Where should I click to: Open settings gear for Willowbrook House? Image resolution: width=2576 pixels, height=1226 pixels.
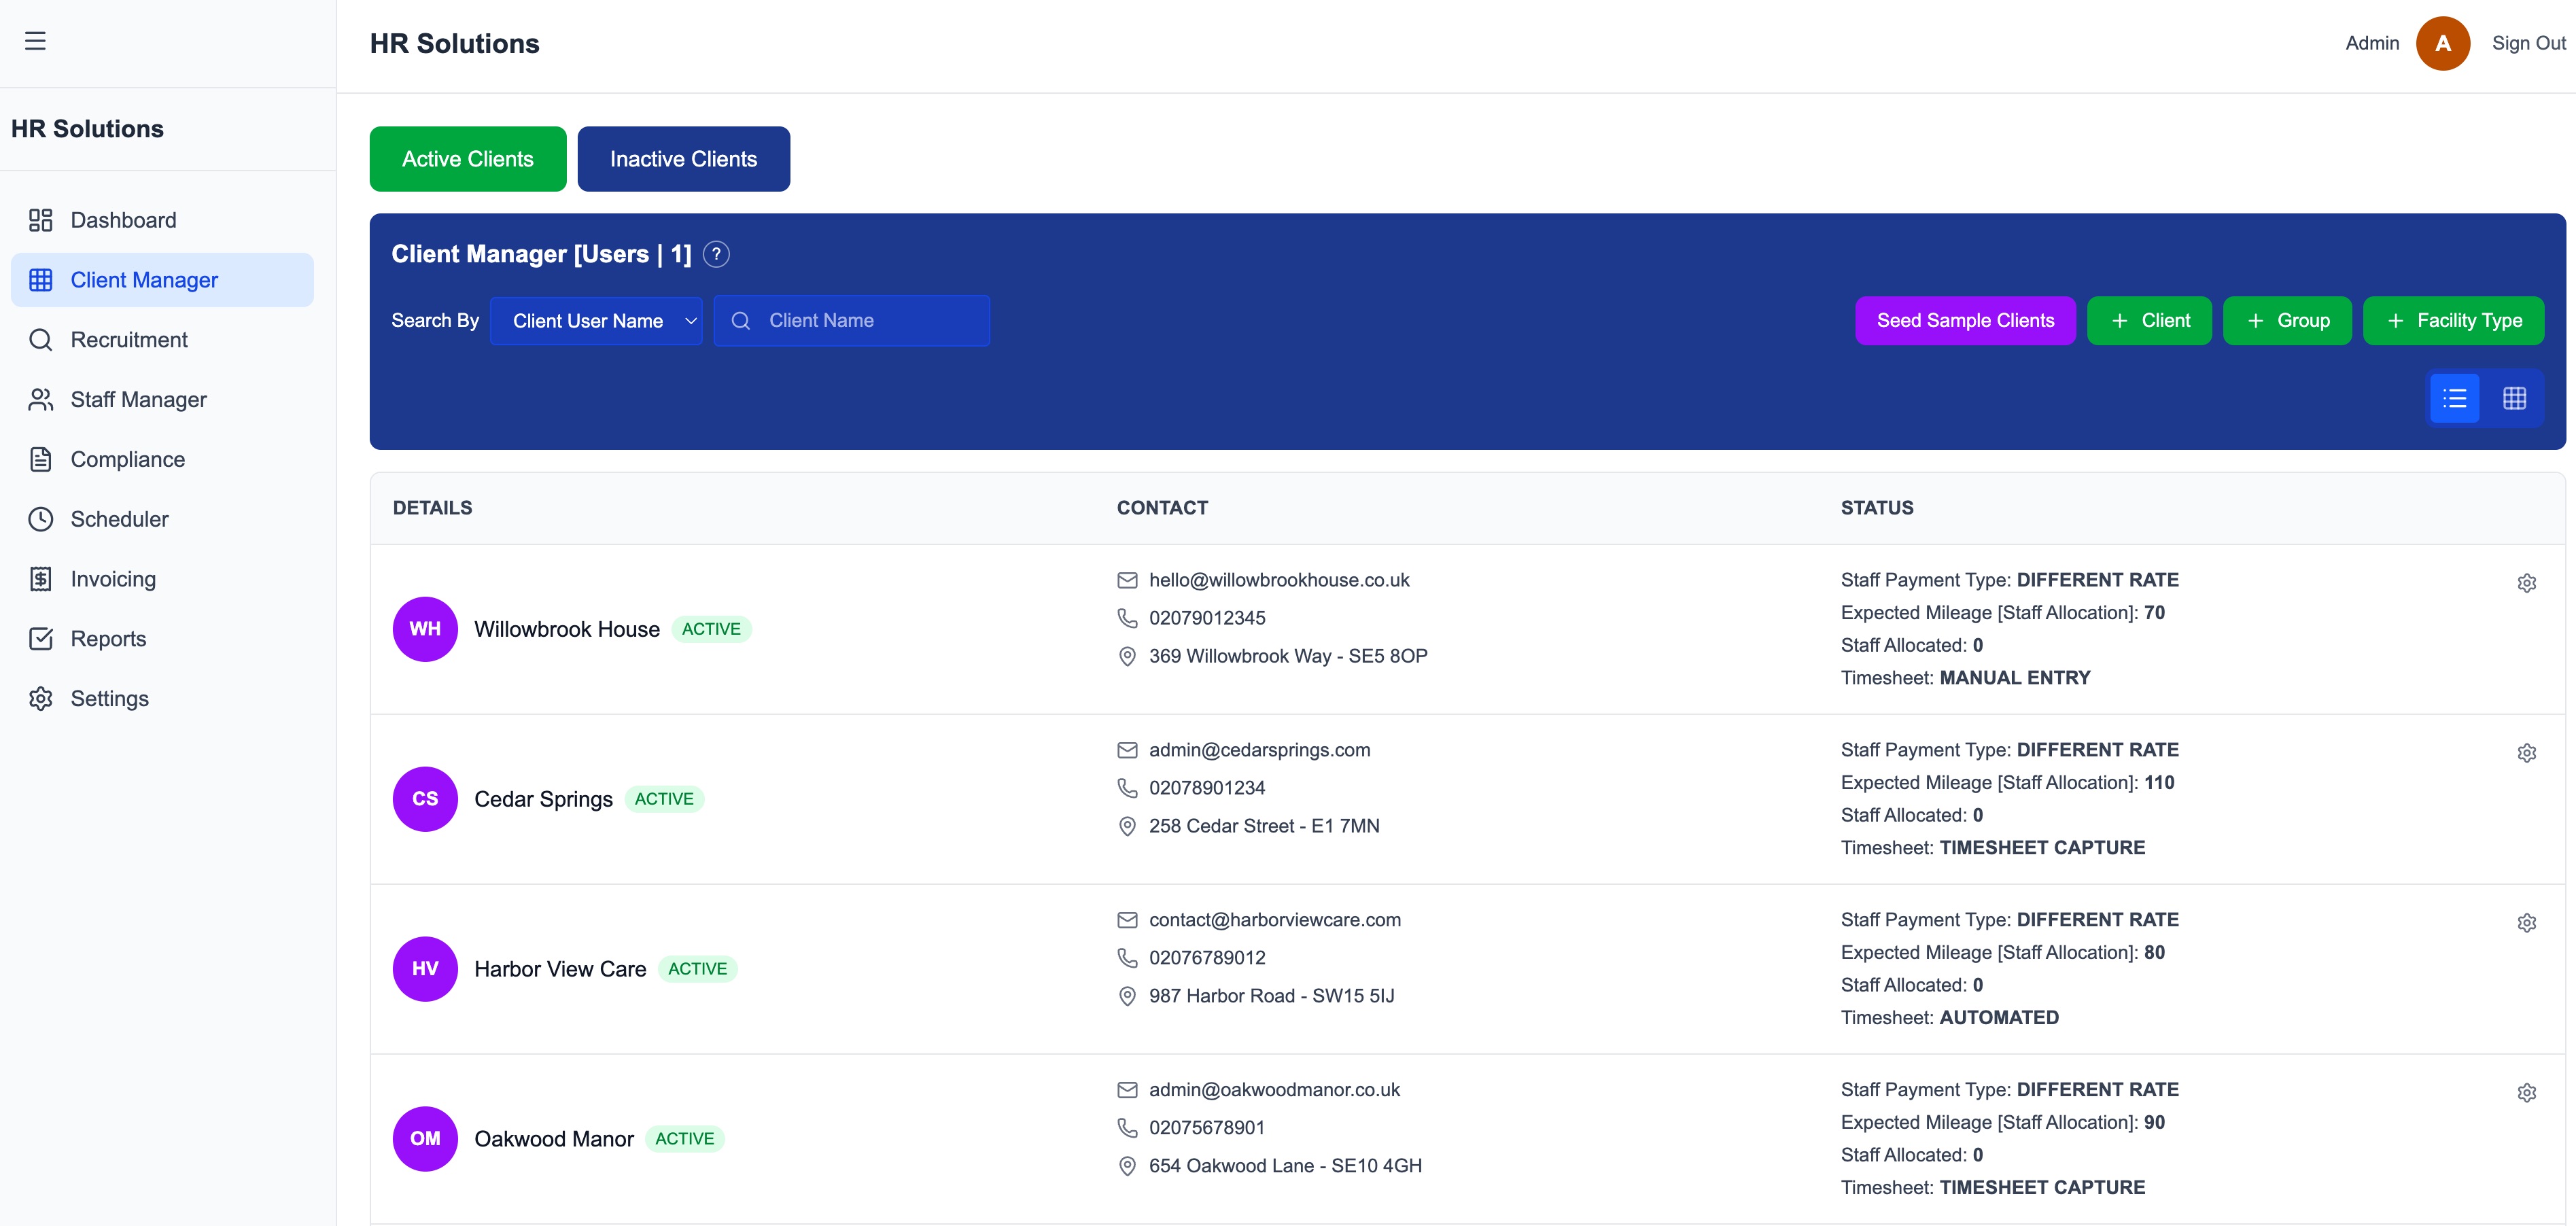(x=2526, y=583)
